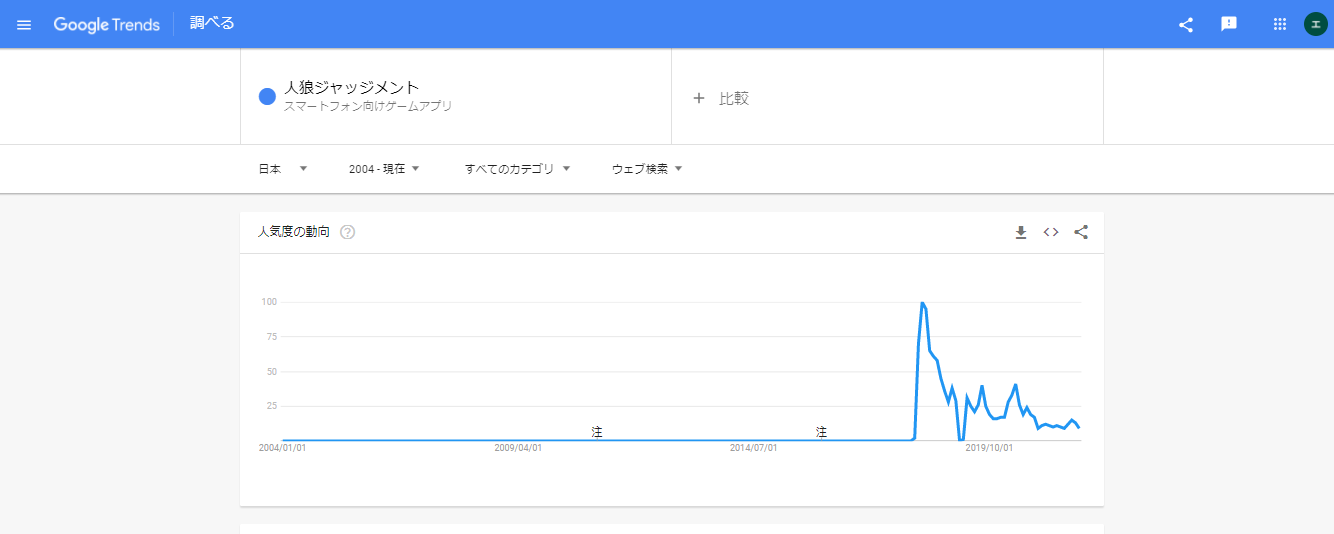1334x534 pixels.
Task: Click the blue term color dot
Action: click(x=267, y=96)
